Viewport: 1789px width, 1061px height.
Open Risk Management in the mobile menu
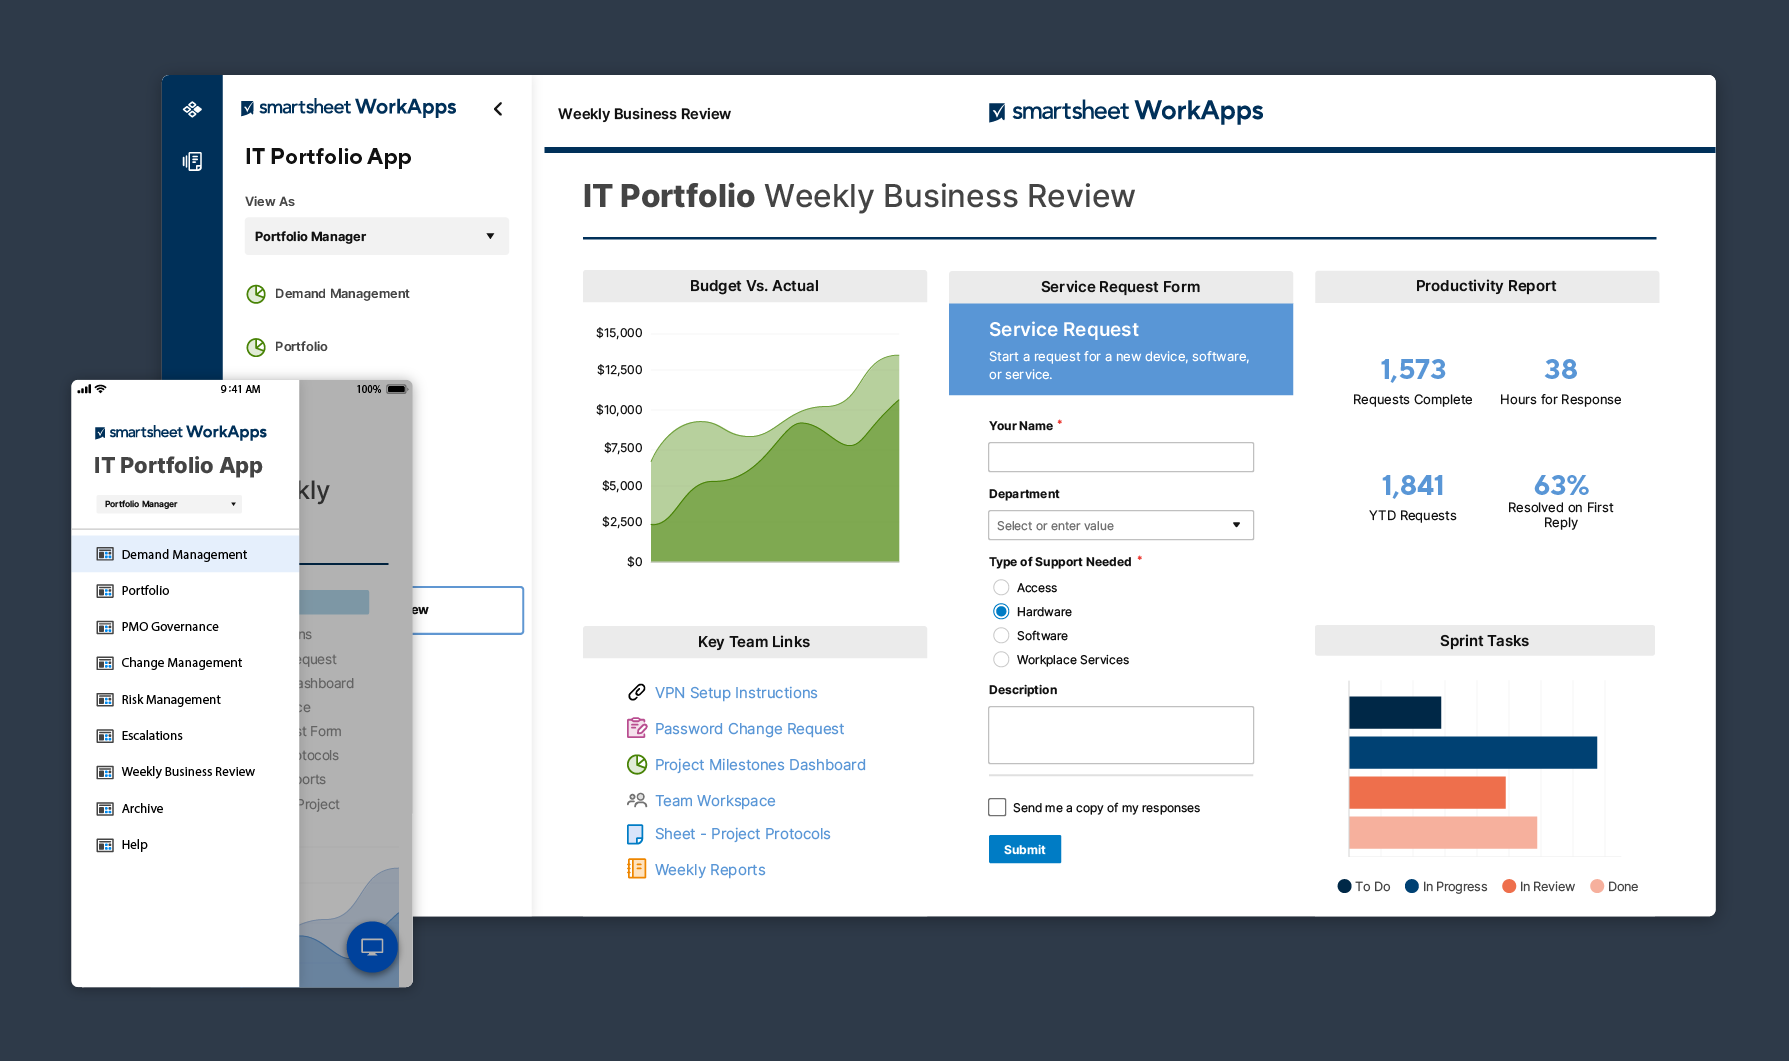tap(170, 700)
